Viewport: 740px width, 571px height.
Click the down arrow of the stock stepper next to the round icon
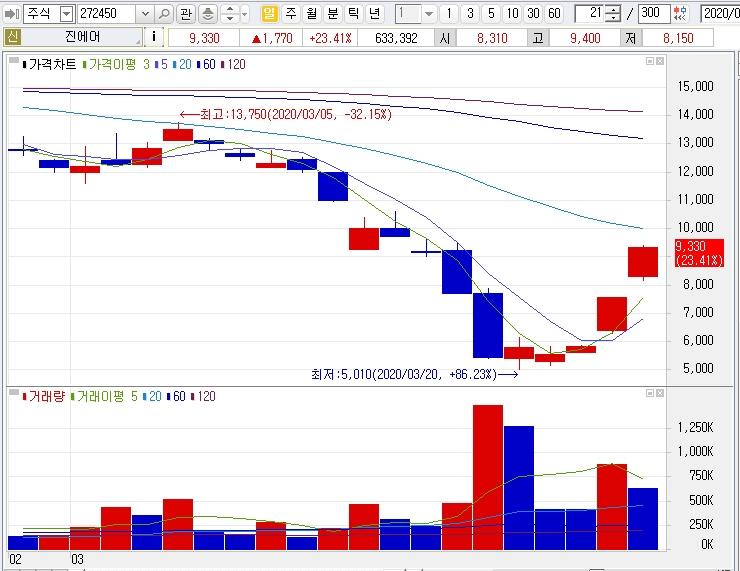coord(230,18)
